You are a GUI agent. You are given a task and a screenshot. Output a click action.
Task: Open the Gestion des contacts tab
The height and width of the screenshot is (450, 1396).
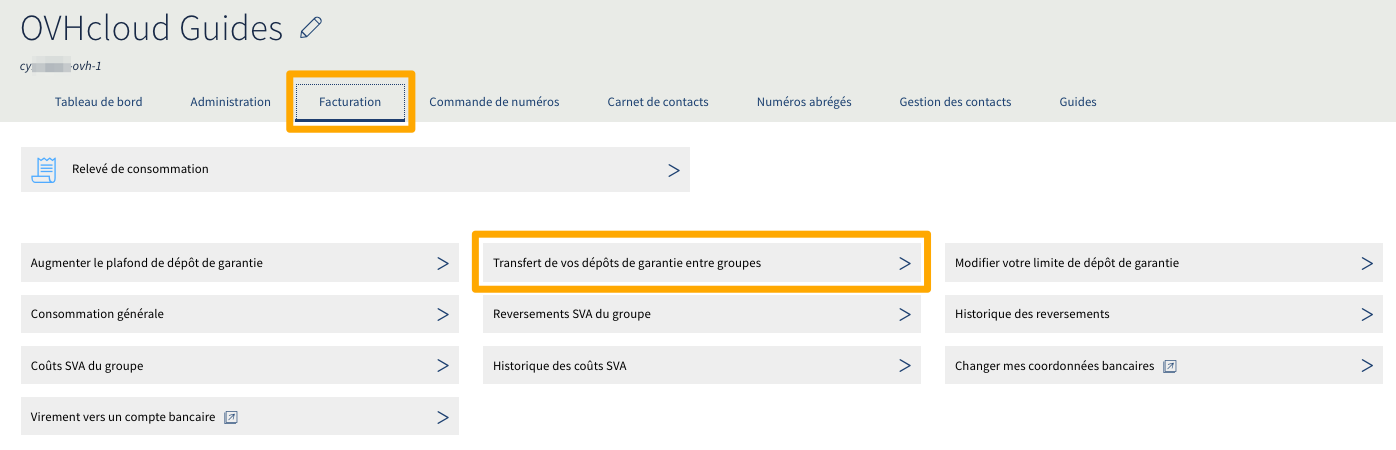pyautogui.click(x=955, y=102)
